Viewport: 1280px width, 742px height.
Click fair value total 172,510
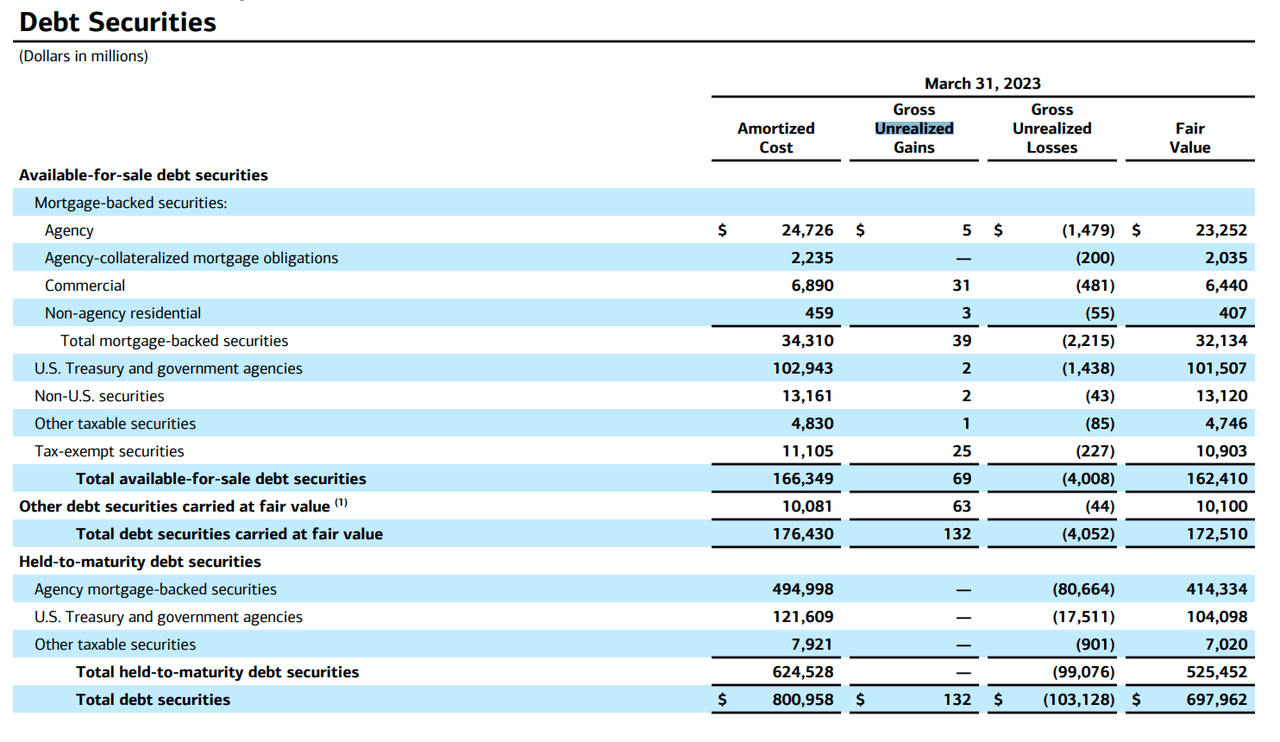click(1217, 534)
